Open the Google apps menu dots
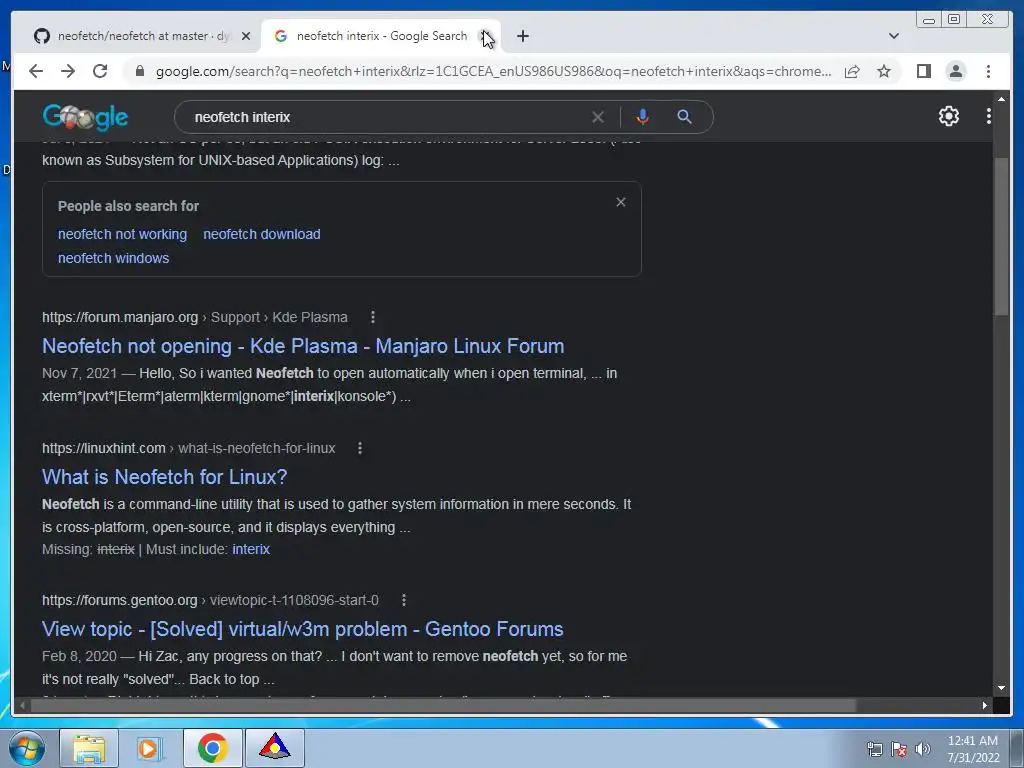Viewport: 1024px width, 768px height. click(989, 116)
